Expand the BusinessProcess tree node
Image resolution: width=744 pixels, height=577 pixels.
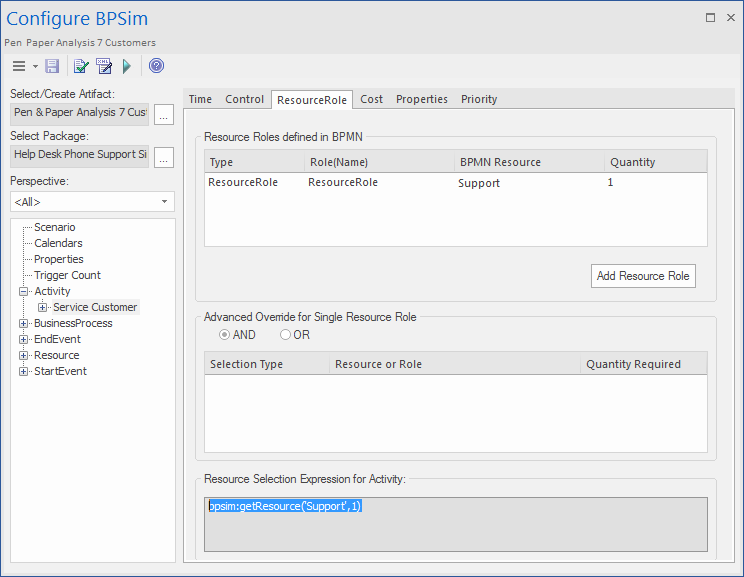pos(24,324)
